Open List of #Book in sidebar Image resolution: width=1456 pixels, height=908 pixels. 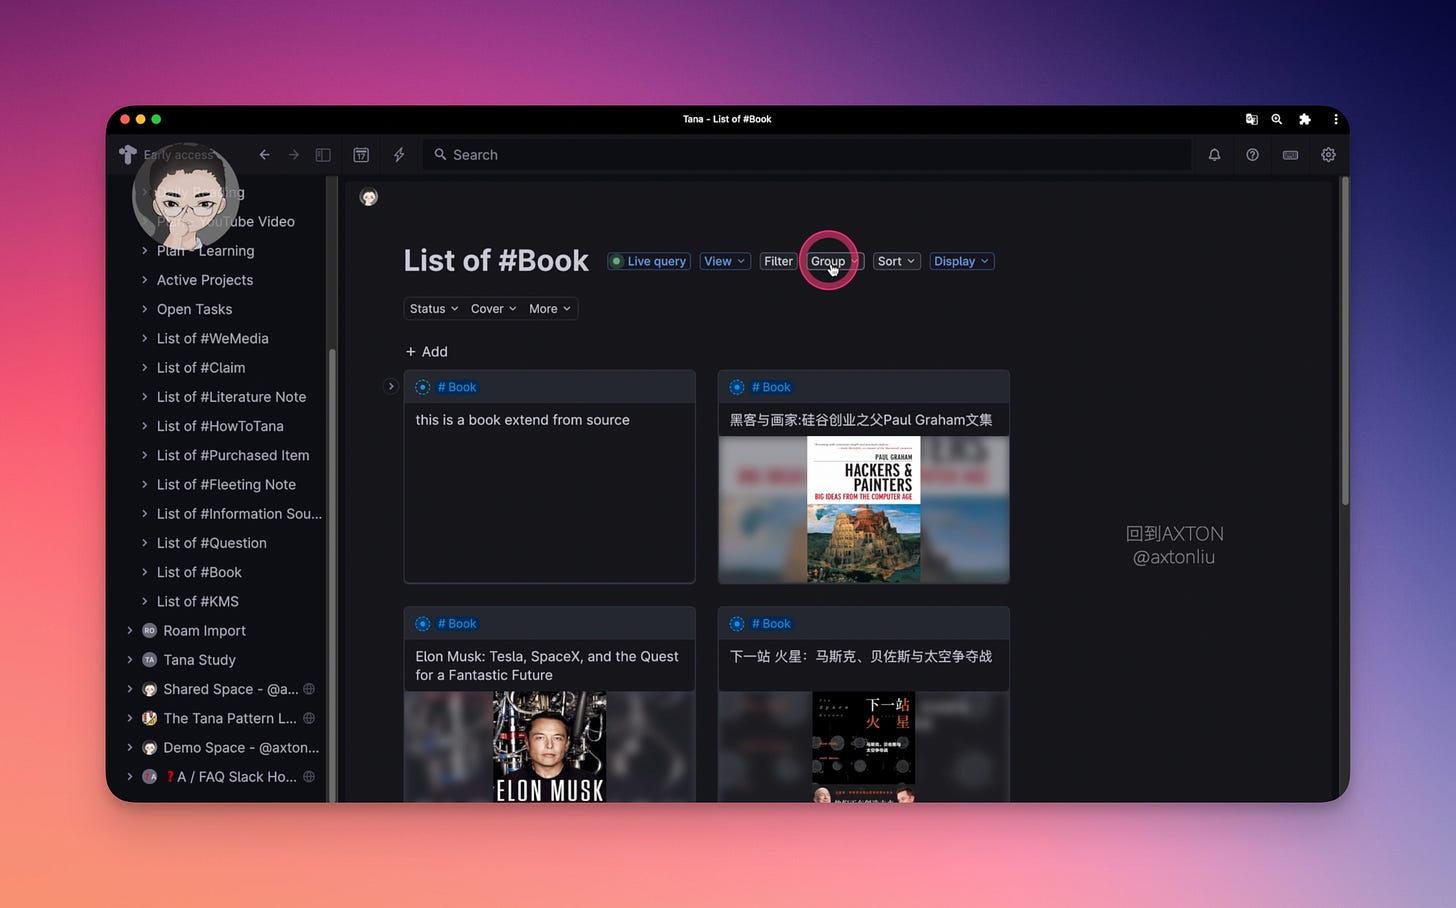pyautogui.click(x=199, y=572)
